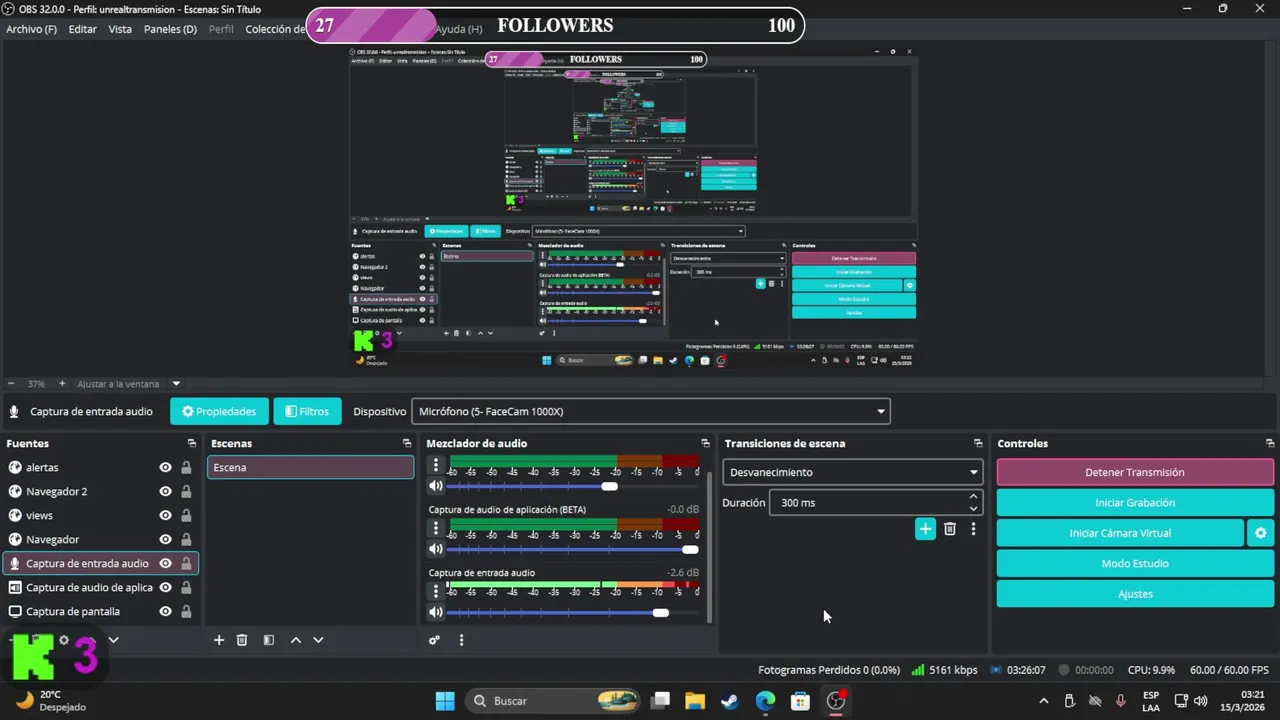Open Propiedades of selected source
1280x720 pixels.
pyautogui.click(x=218, y=411)
